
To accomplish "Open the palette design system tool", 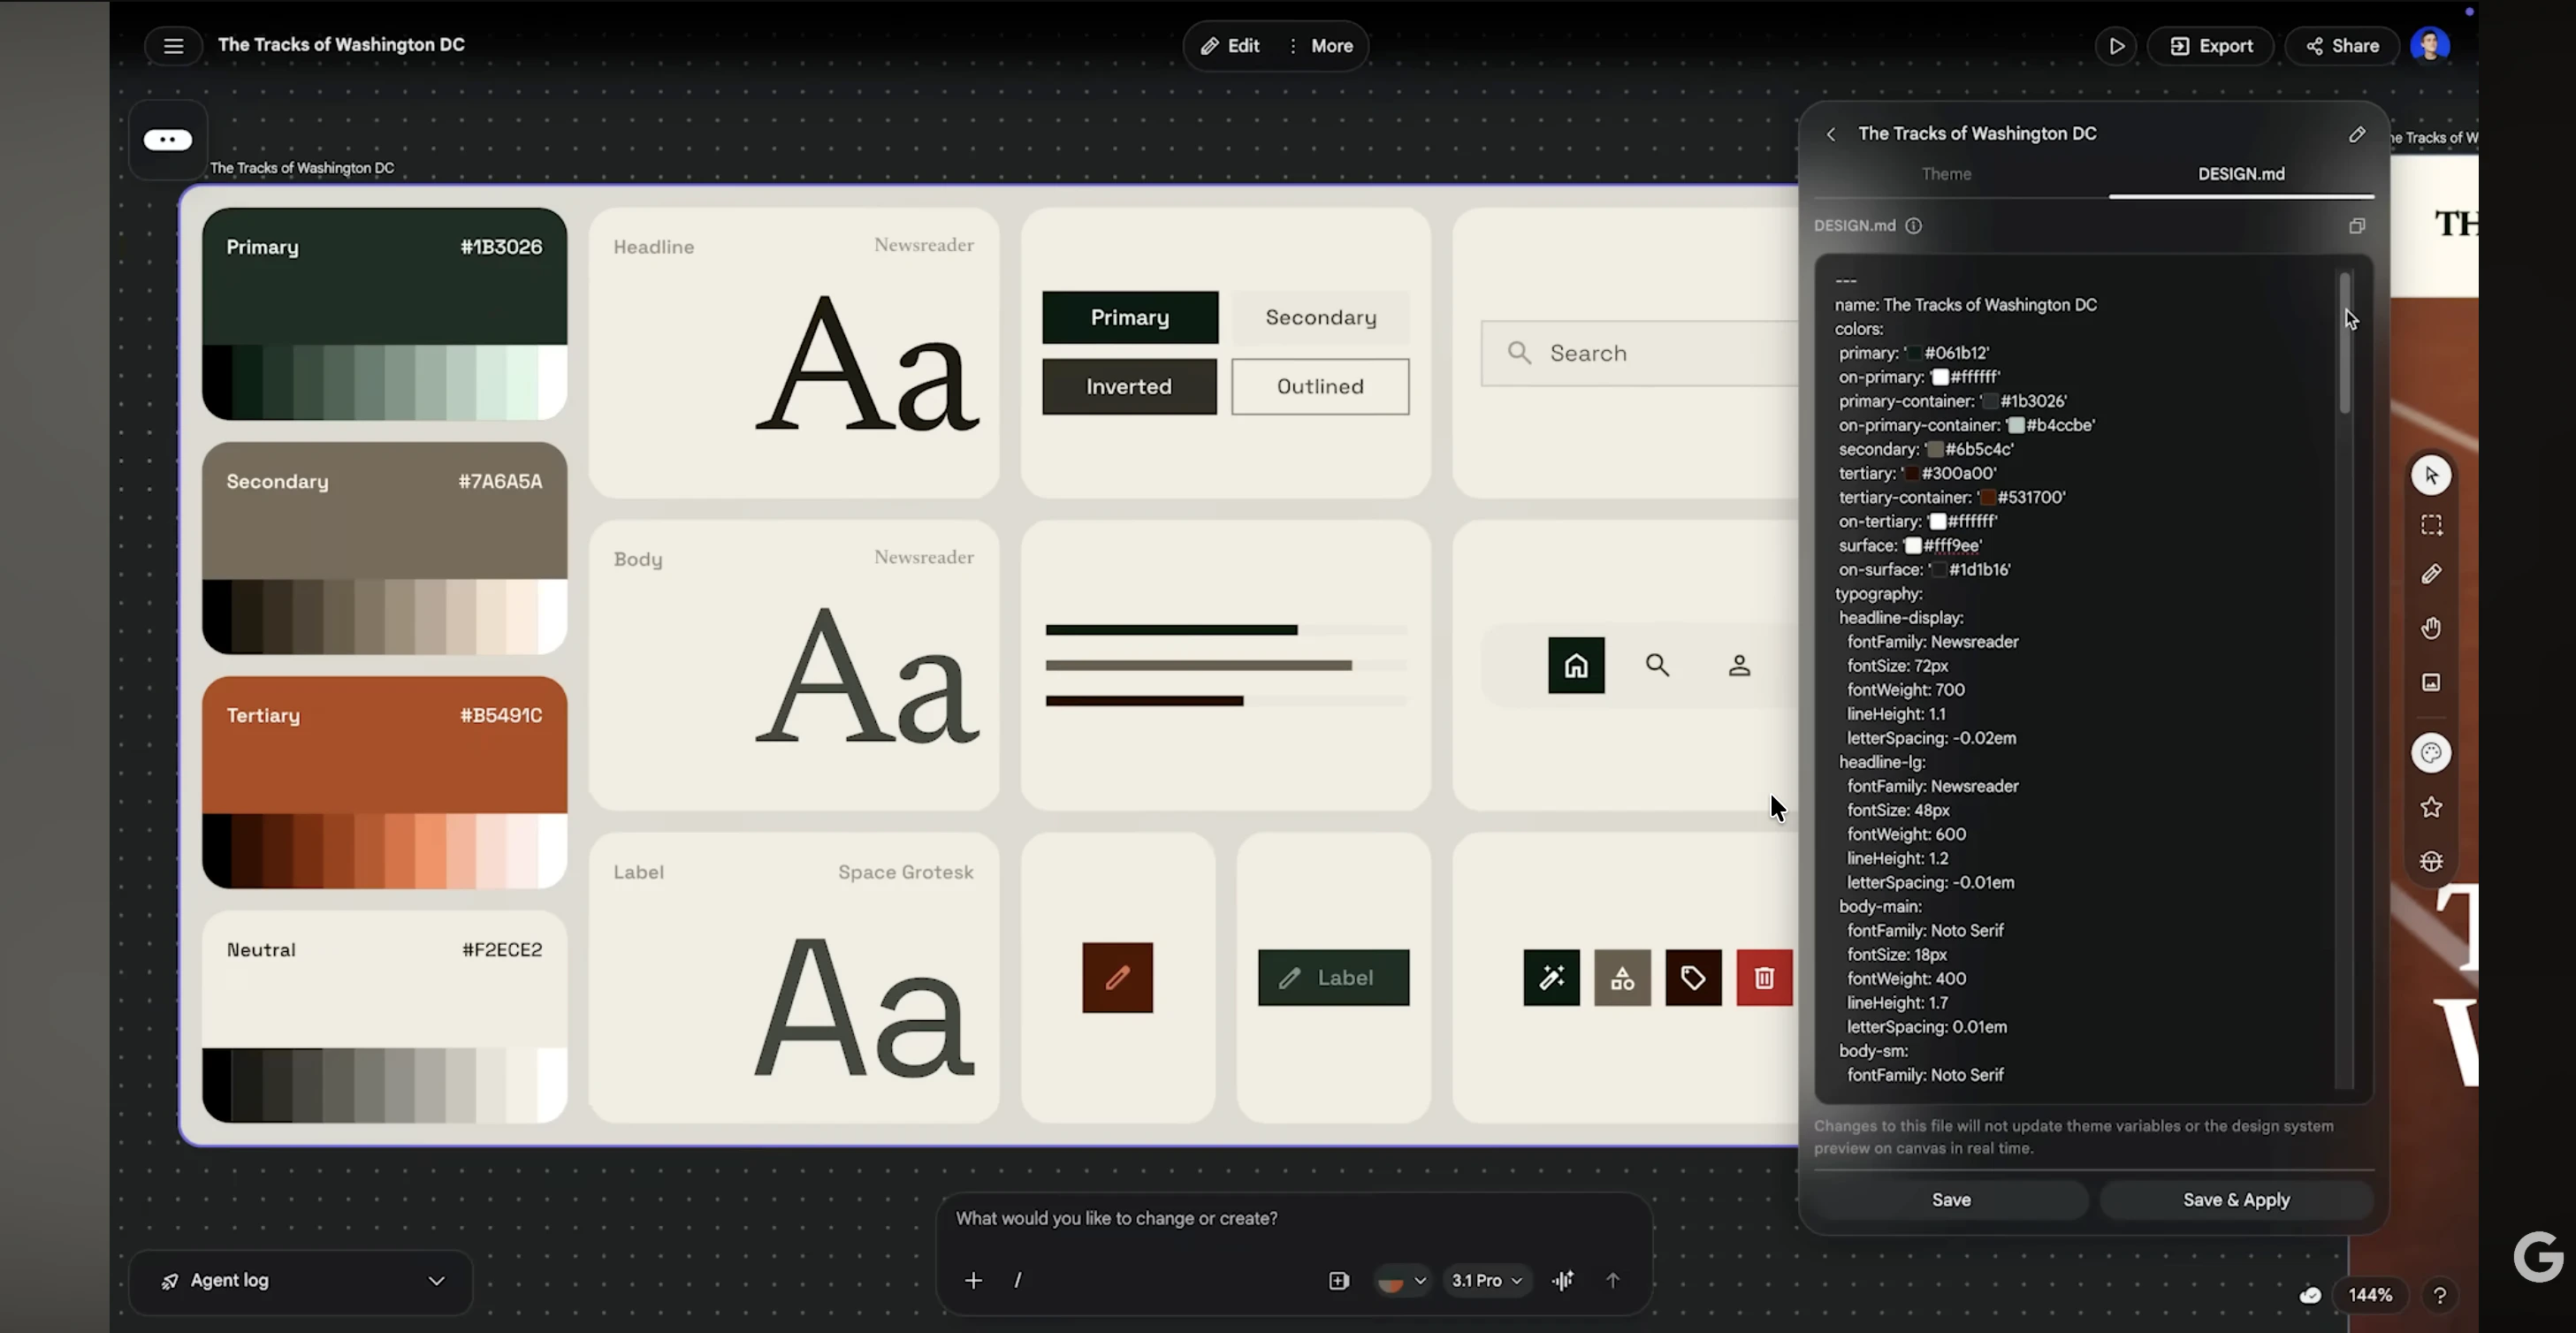I will [x=2431, y=753].
